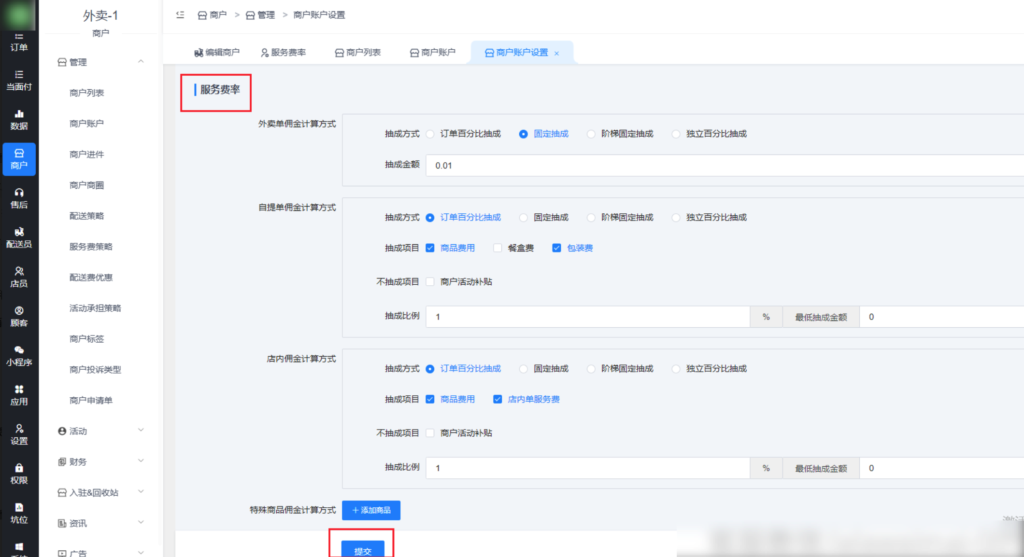This screenshot has height=557, width=1024.
Task: Check the 餐盒费 checkbox
Action: (x=497, y=248)
